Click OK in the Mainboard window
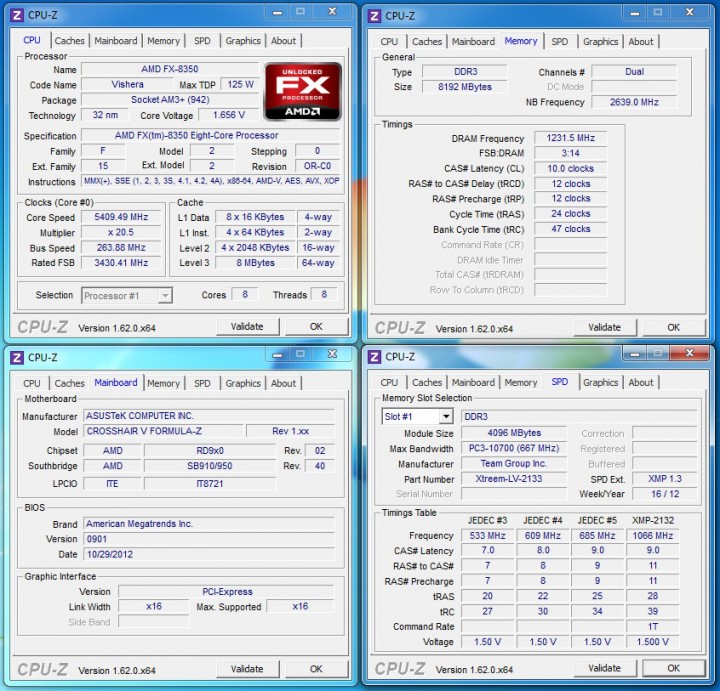 tap(316, 669)
